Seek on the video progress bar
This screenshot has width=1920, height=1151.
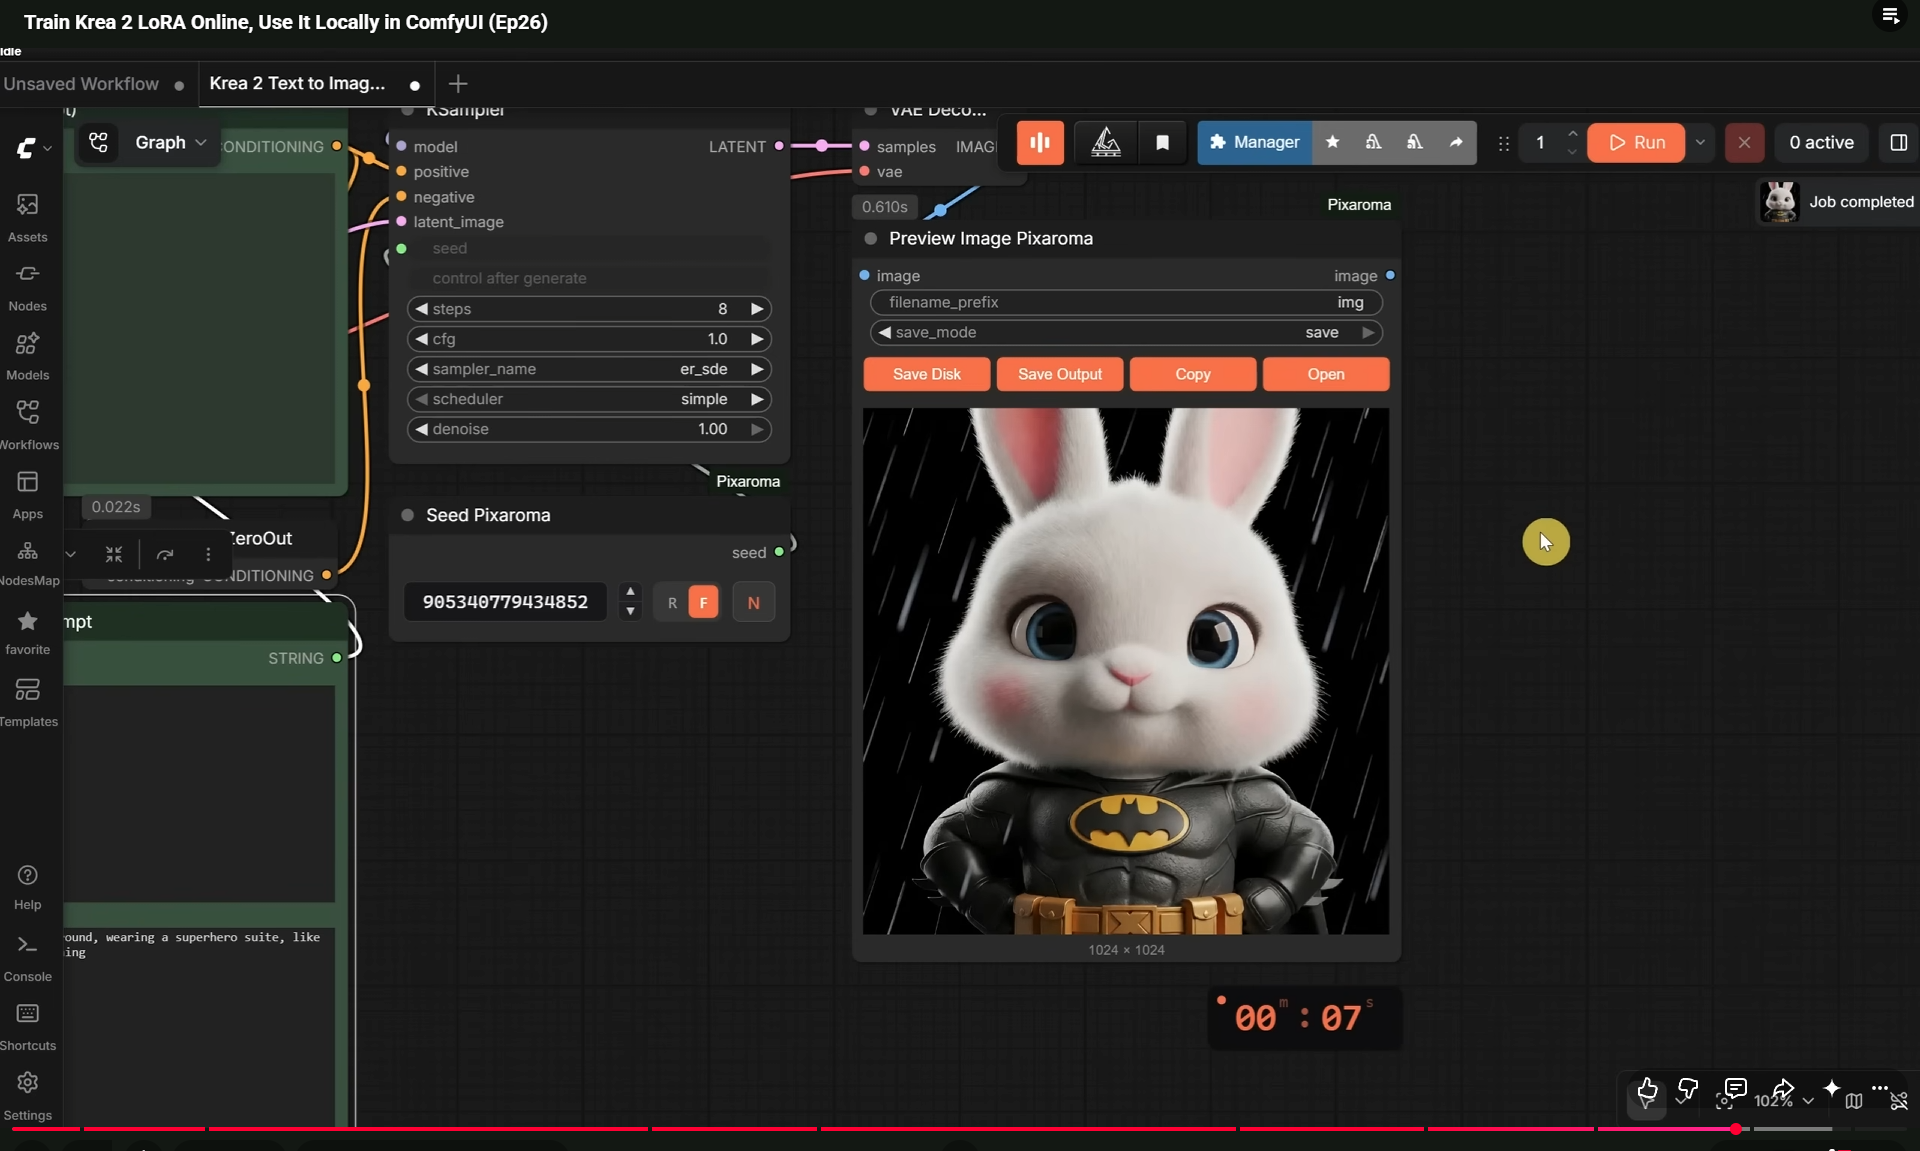960,1129
